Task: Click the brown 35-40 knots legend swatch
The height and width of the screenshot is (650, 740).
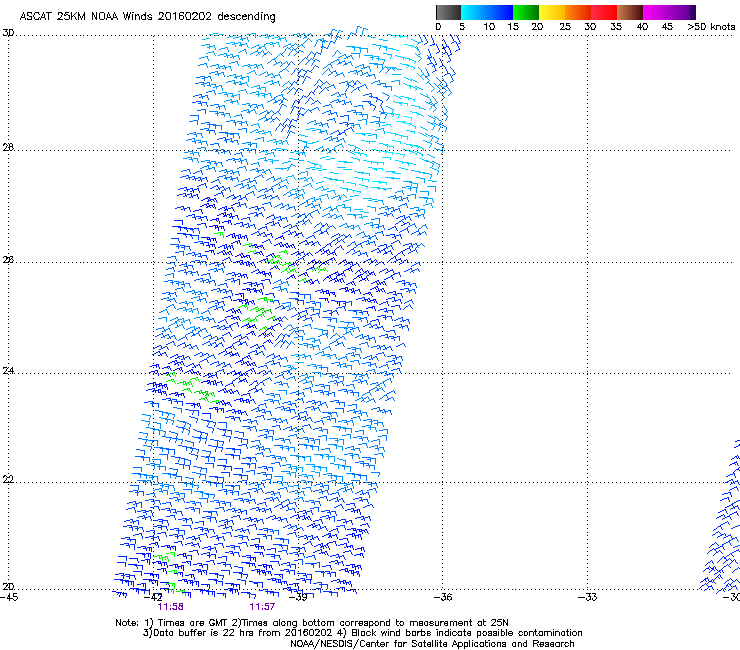Action: (630, 12)
